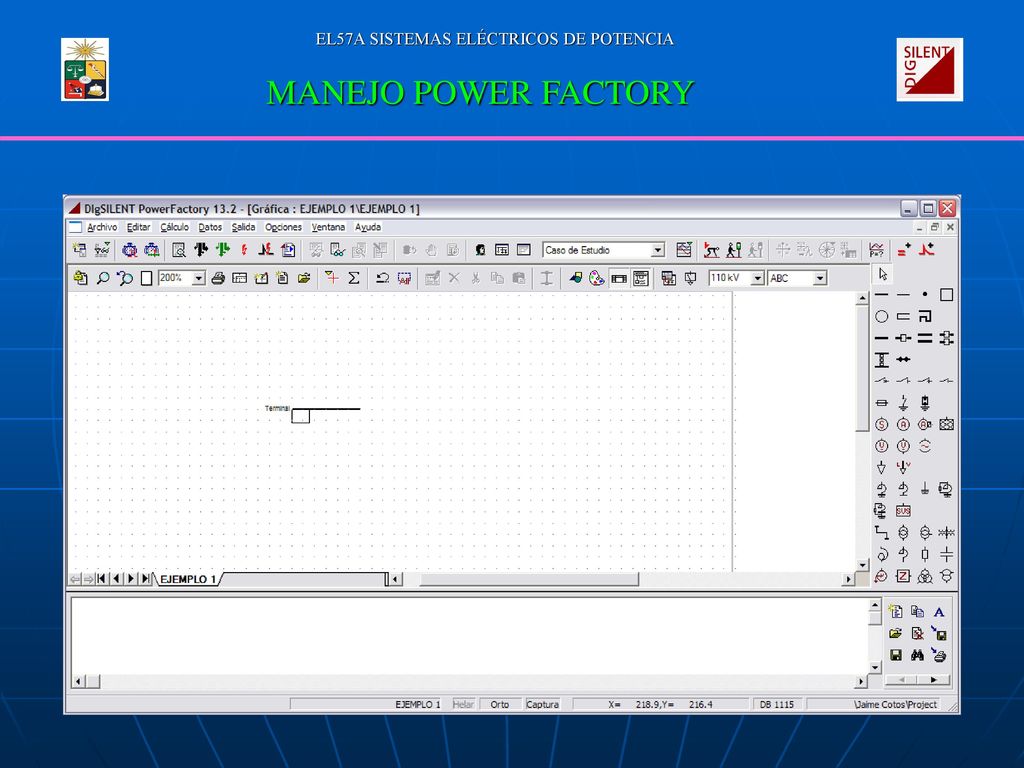Select the synchronous machine S symbol tool
The width and height of the screenshot is (1024, 768).
point(882,424)
